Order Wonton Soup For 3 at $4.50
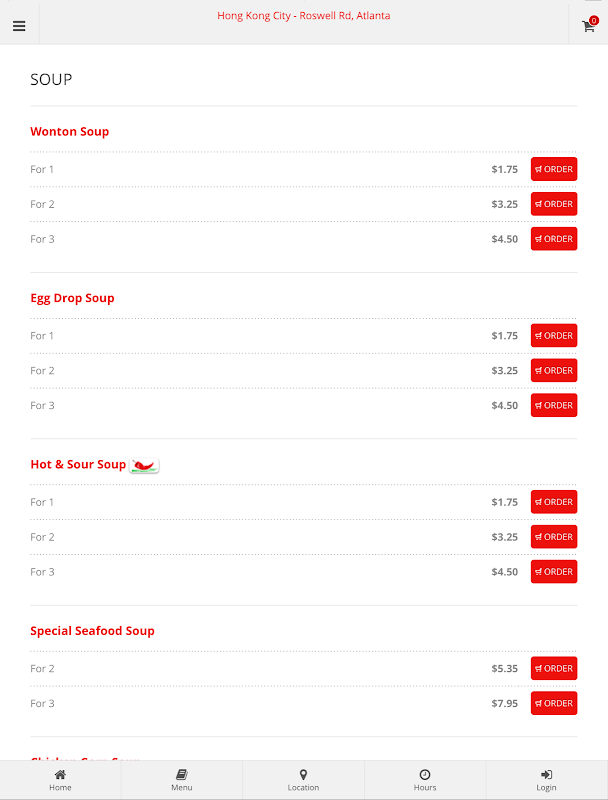 click(554, 239)
